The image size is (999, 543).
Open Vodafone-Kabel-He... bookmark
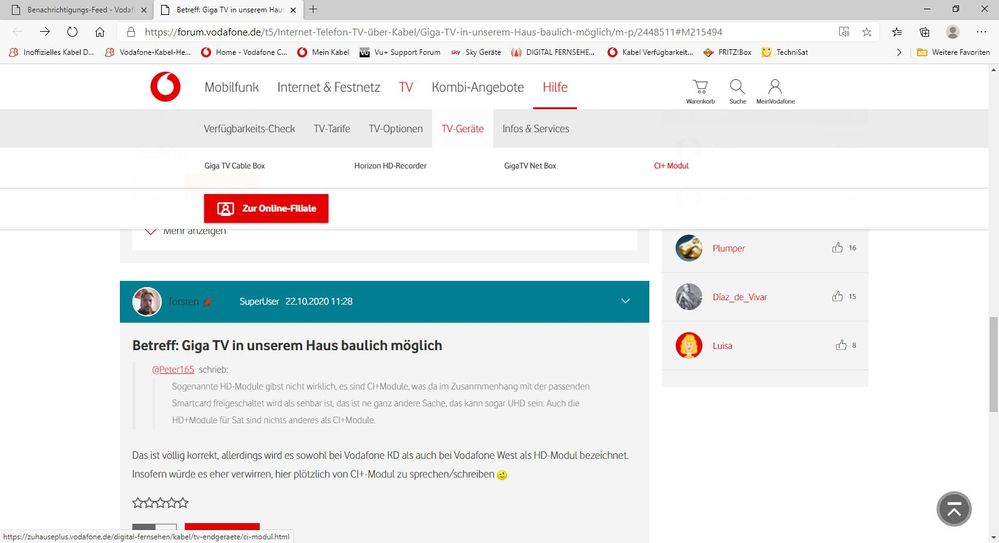pyautogui.click(x=148, y=52)
